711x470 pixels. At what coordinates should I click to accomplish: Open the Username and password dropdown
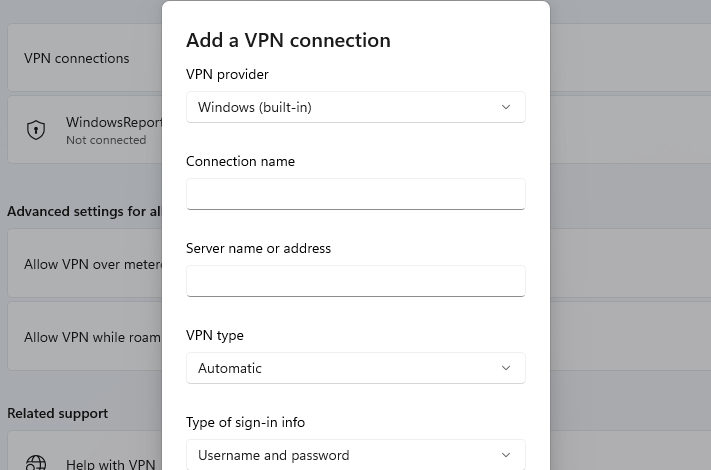click(x=356, y=455)
